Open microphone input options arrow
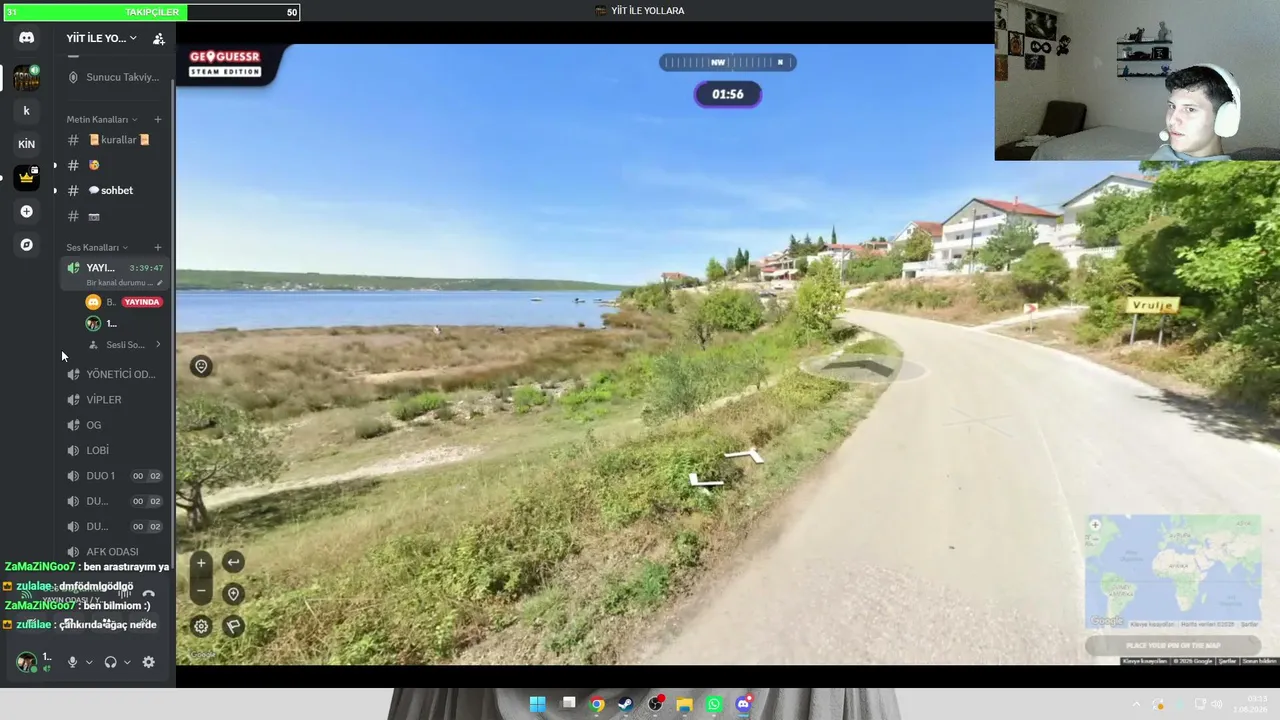Screen dimensions: 1280x720 tap(89, 662)
